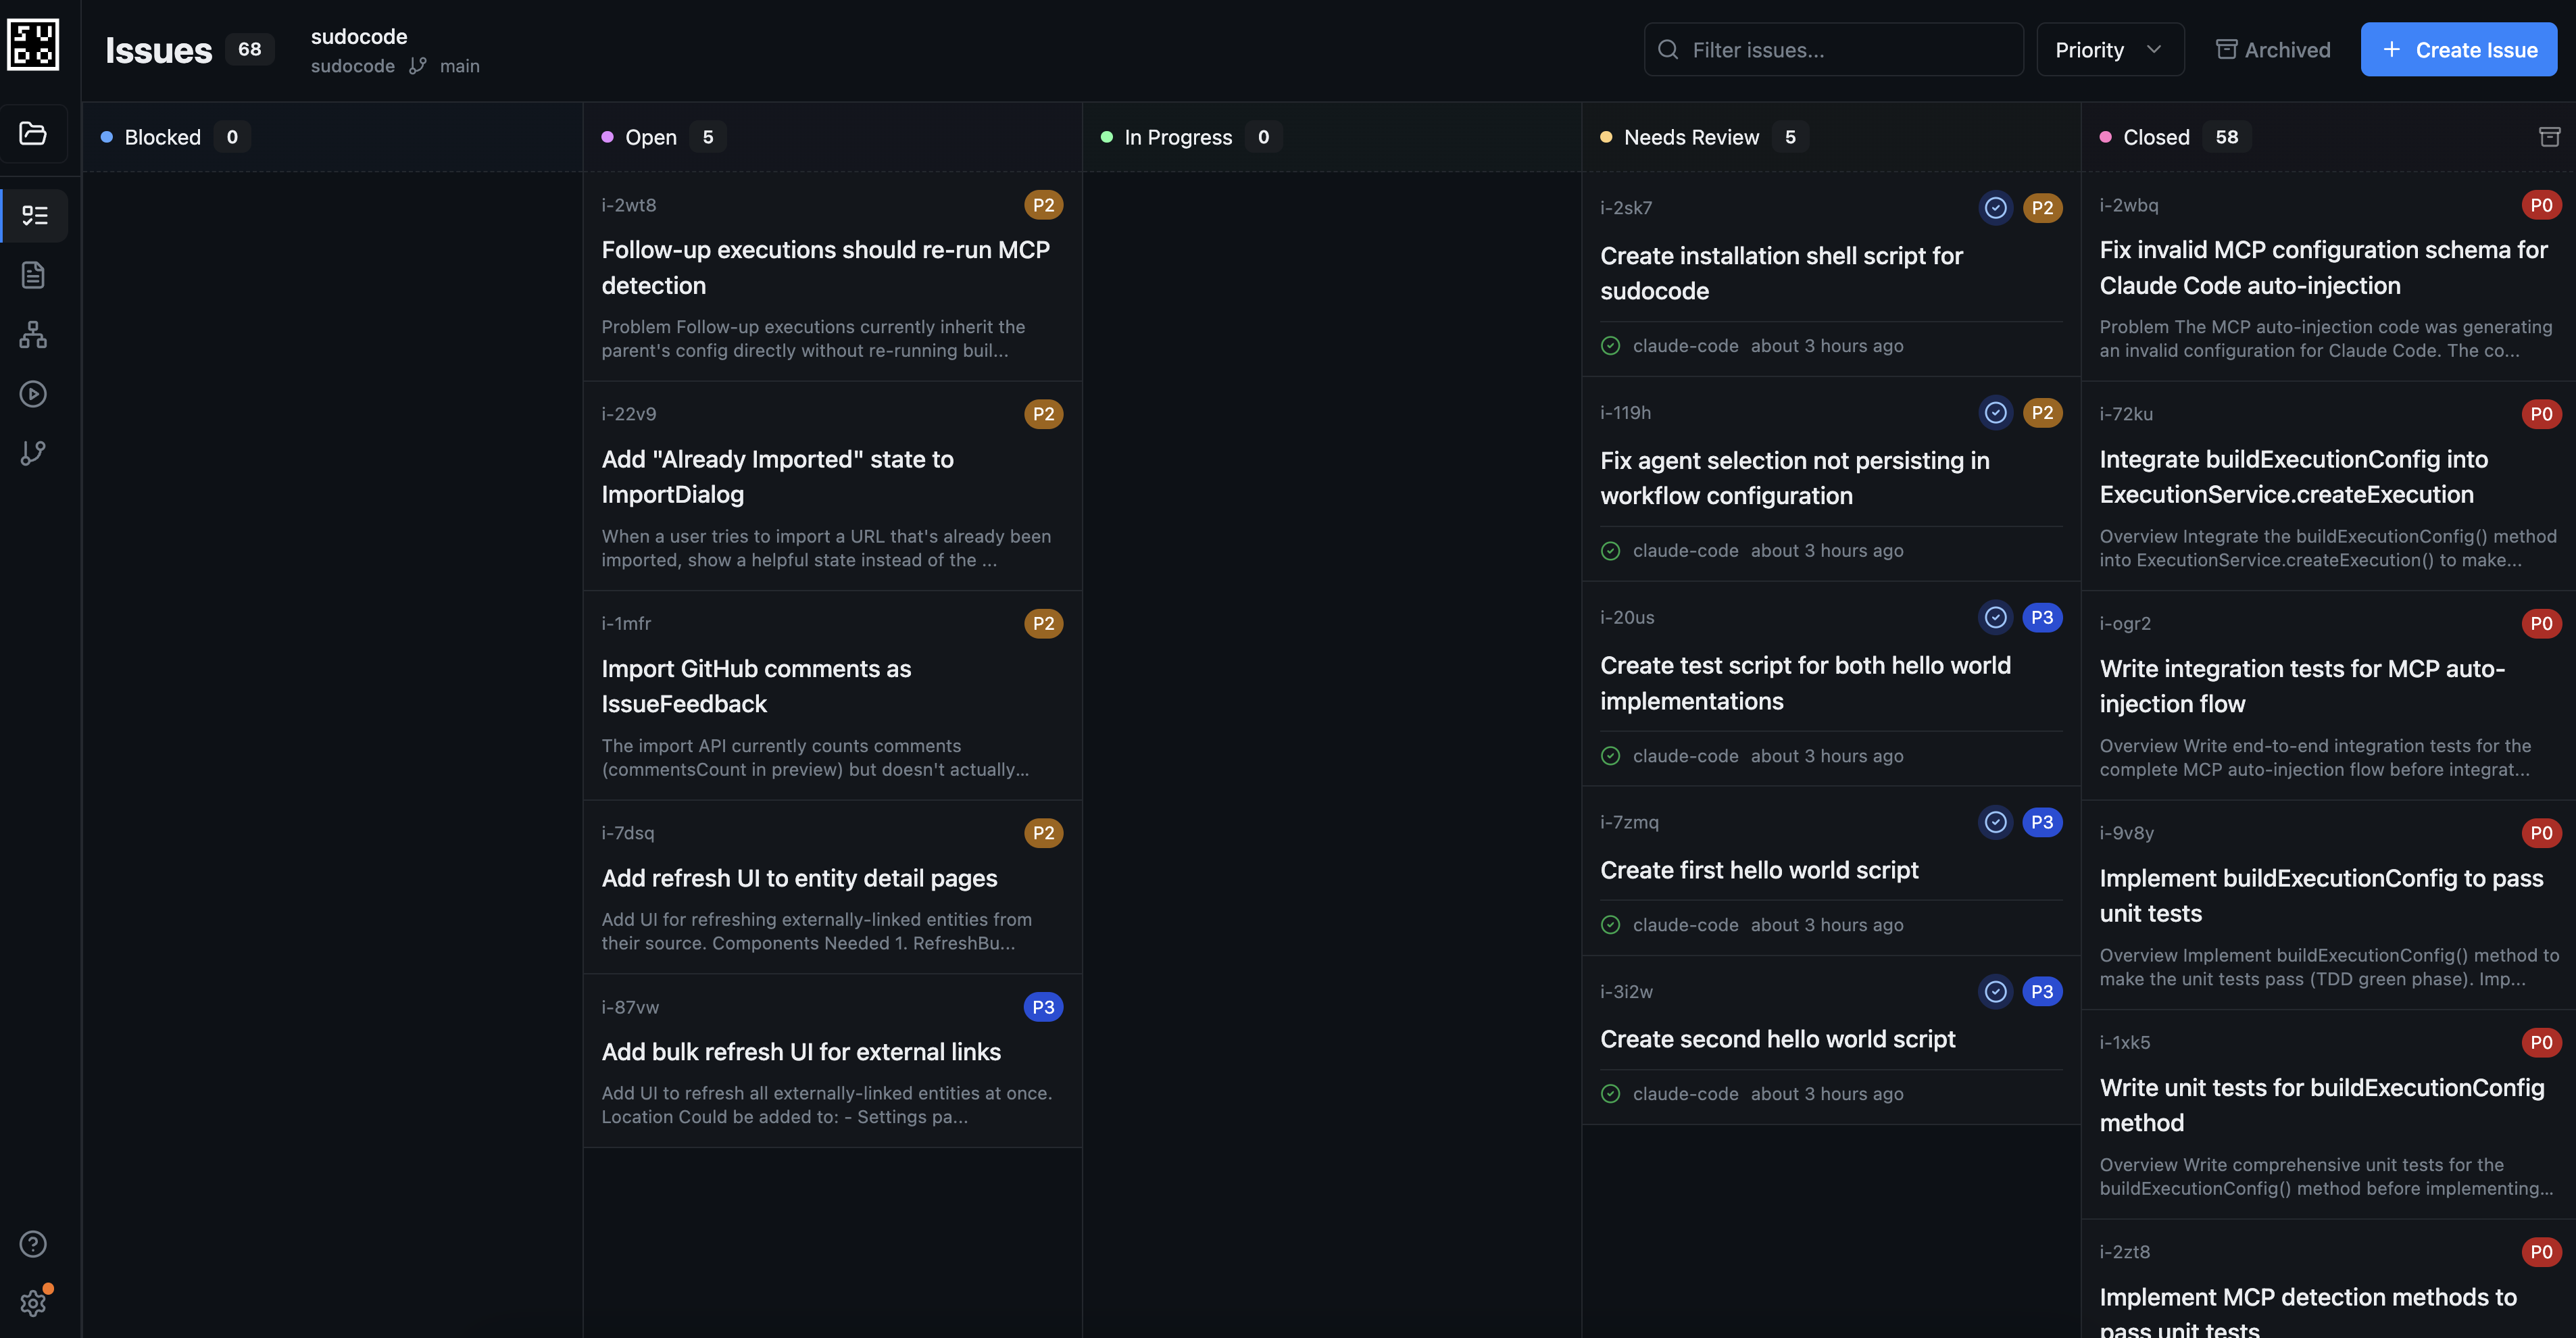This screenshot has width=2576, height=1338.
Task: Change priority via the P2 badge on i-2wt8
Action: coord(1044,204)
